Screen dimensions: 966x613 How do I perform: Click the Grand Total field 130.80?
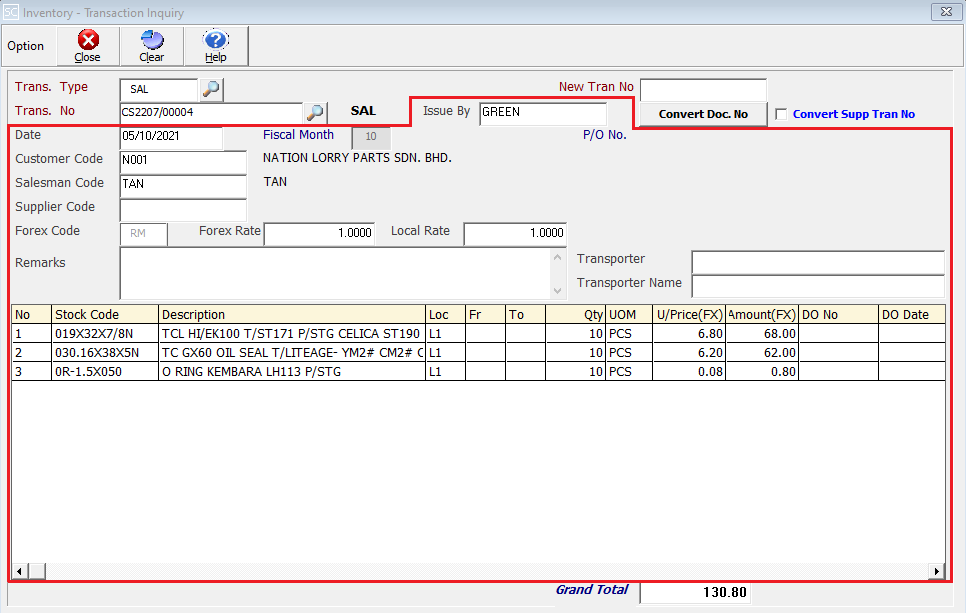tap(696, 593)
